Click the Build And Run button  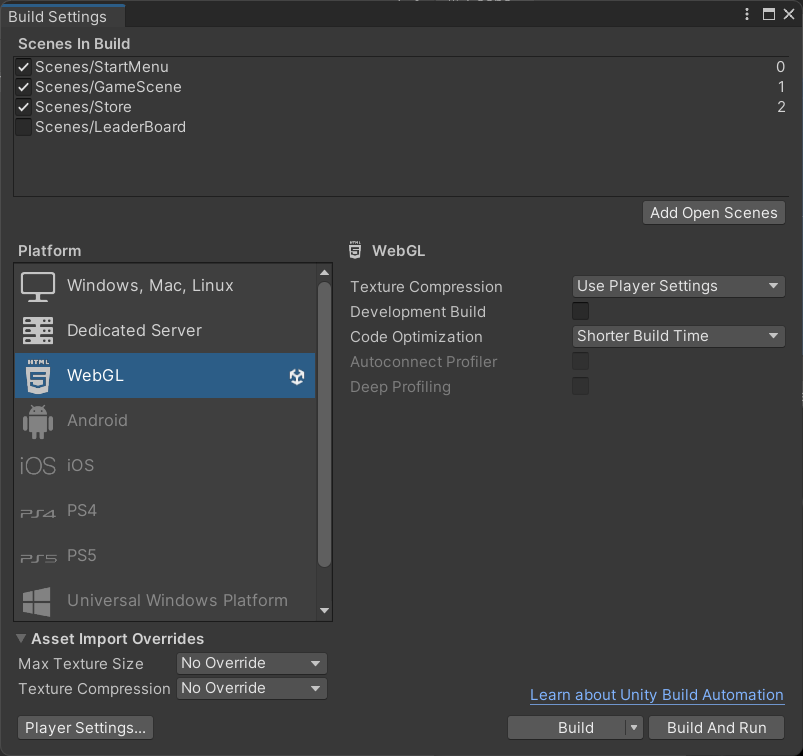point(716,728)
